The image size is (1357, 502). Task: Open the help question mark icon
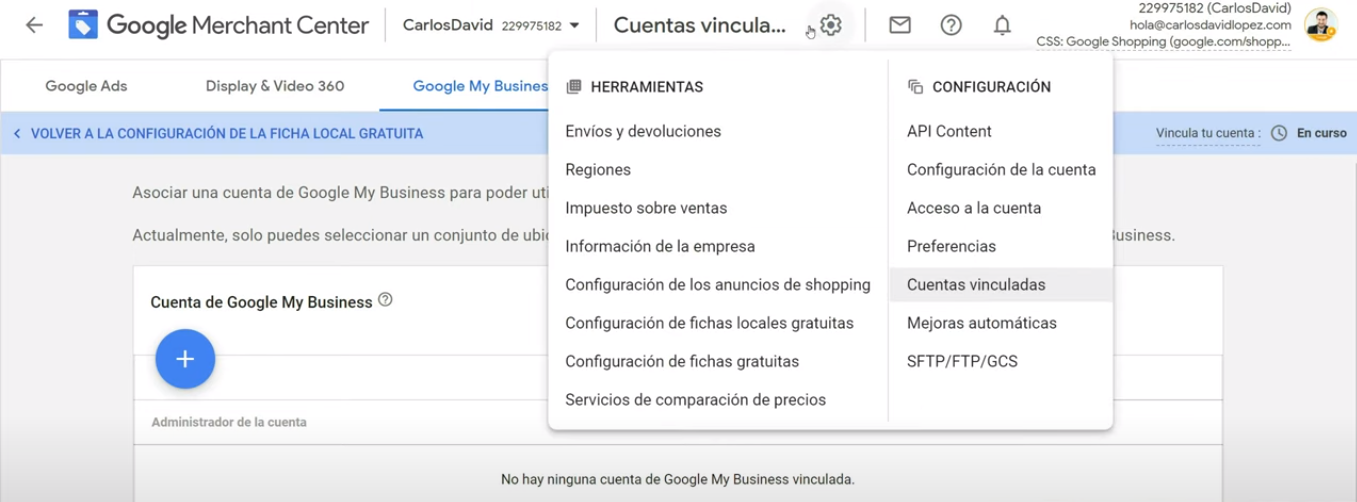(951, 25)
